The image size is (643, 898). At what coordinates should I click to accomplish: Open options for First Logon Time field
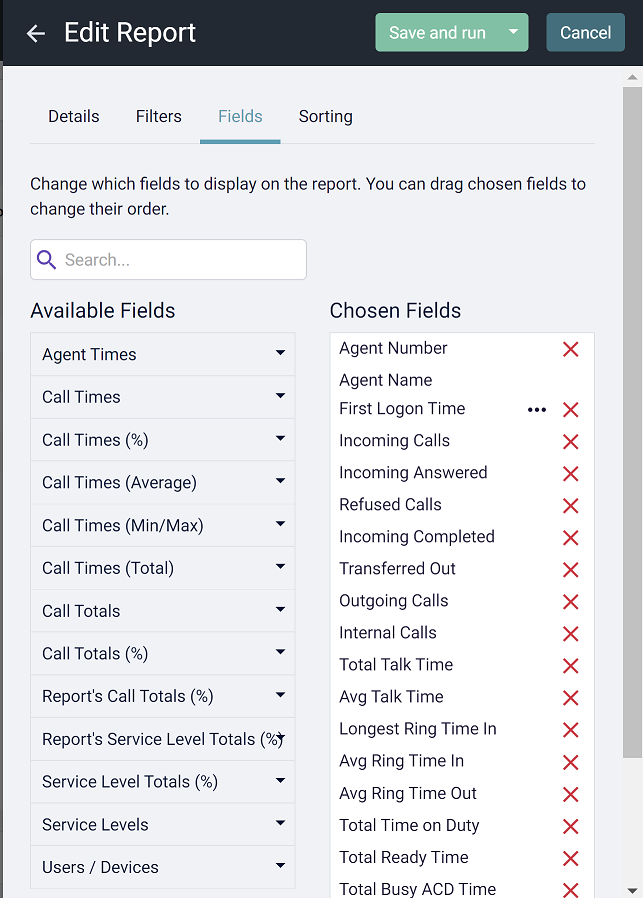tap(537, 409)
